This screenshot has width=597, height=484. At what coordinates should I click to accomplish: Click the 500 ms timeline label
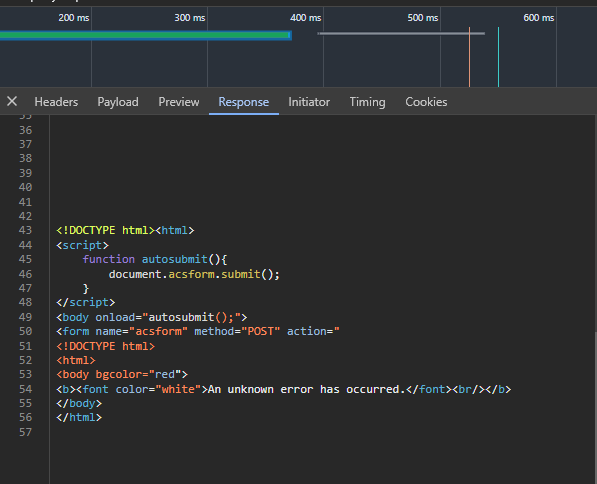pyautogui.click(x=423, y=18)
